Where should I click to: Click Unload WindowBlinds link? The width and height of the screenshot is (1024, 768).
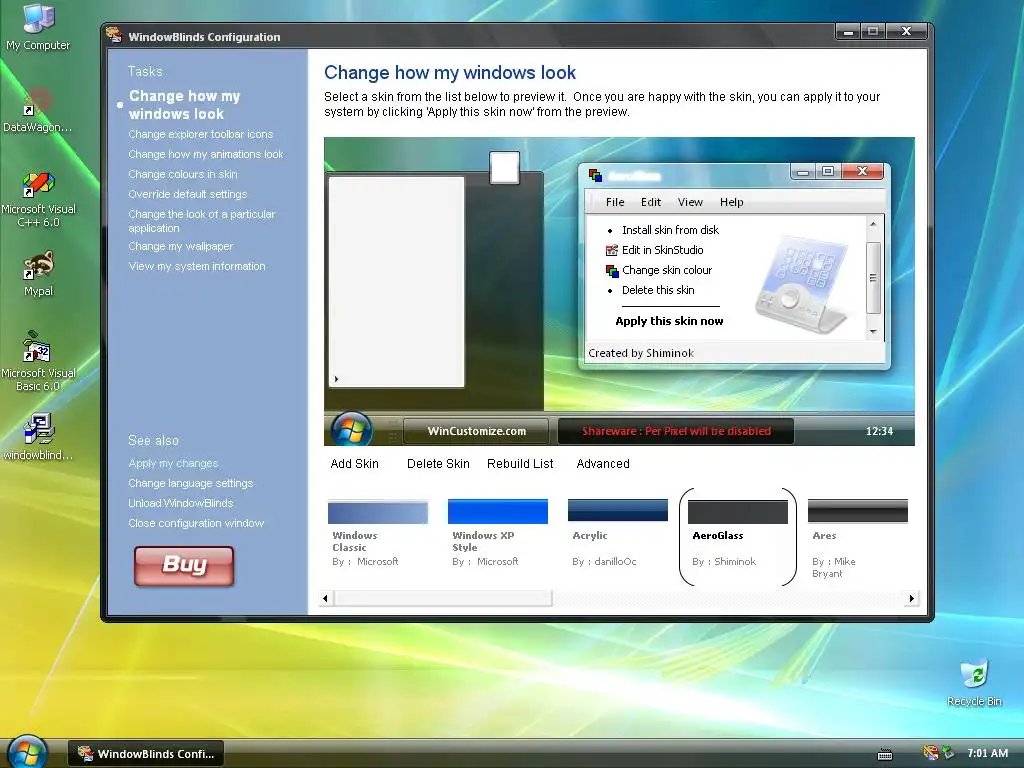coord(181,504)
